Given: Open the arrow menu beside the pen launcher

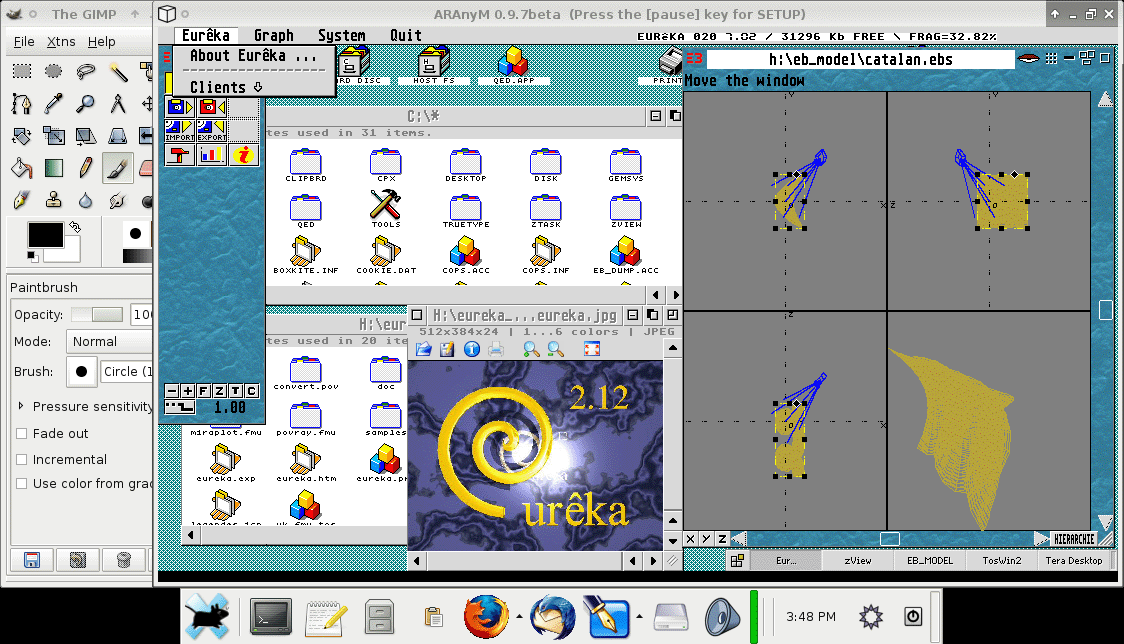Looking at the screenshot, I should tap(639, 616).
